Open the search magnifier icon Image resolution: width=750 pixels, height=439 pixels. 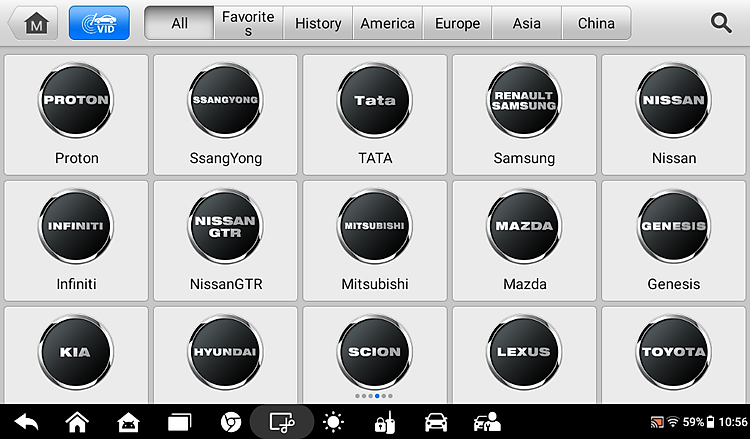pos(720,23)
